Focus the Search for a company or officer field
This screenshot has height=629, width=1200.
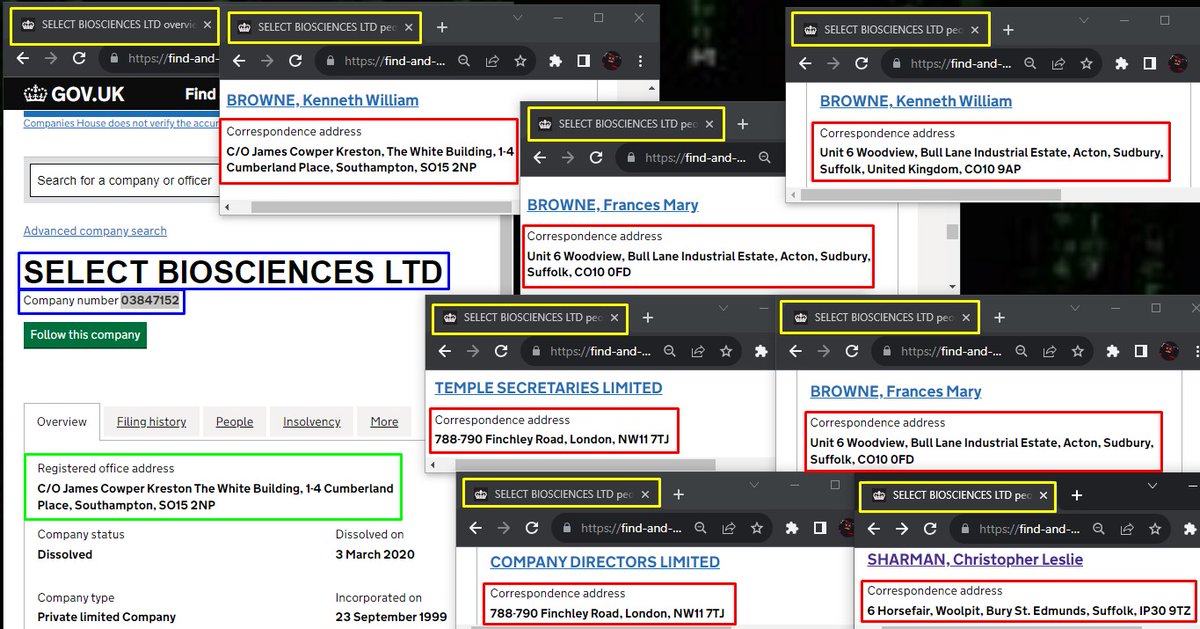(x=125, y=181)
